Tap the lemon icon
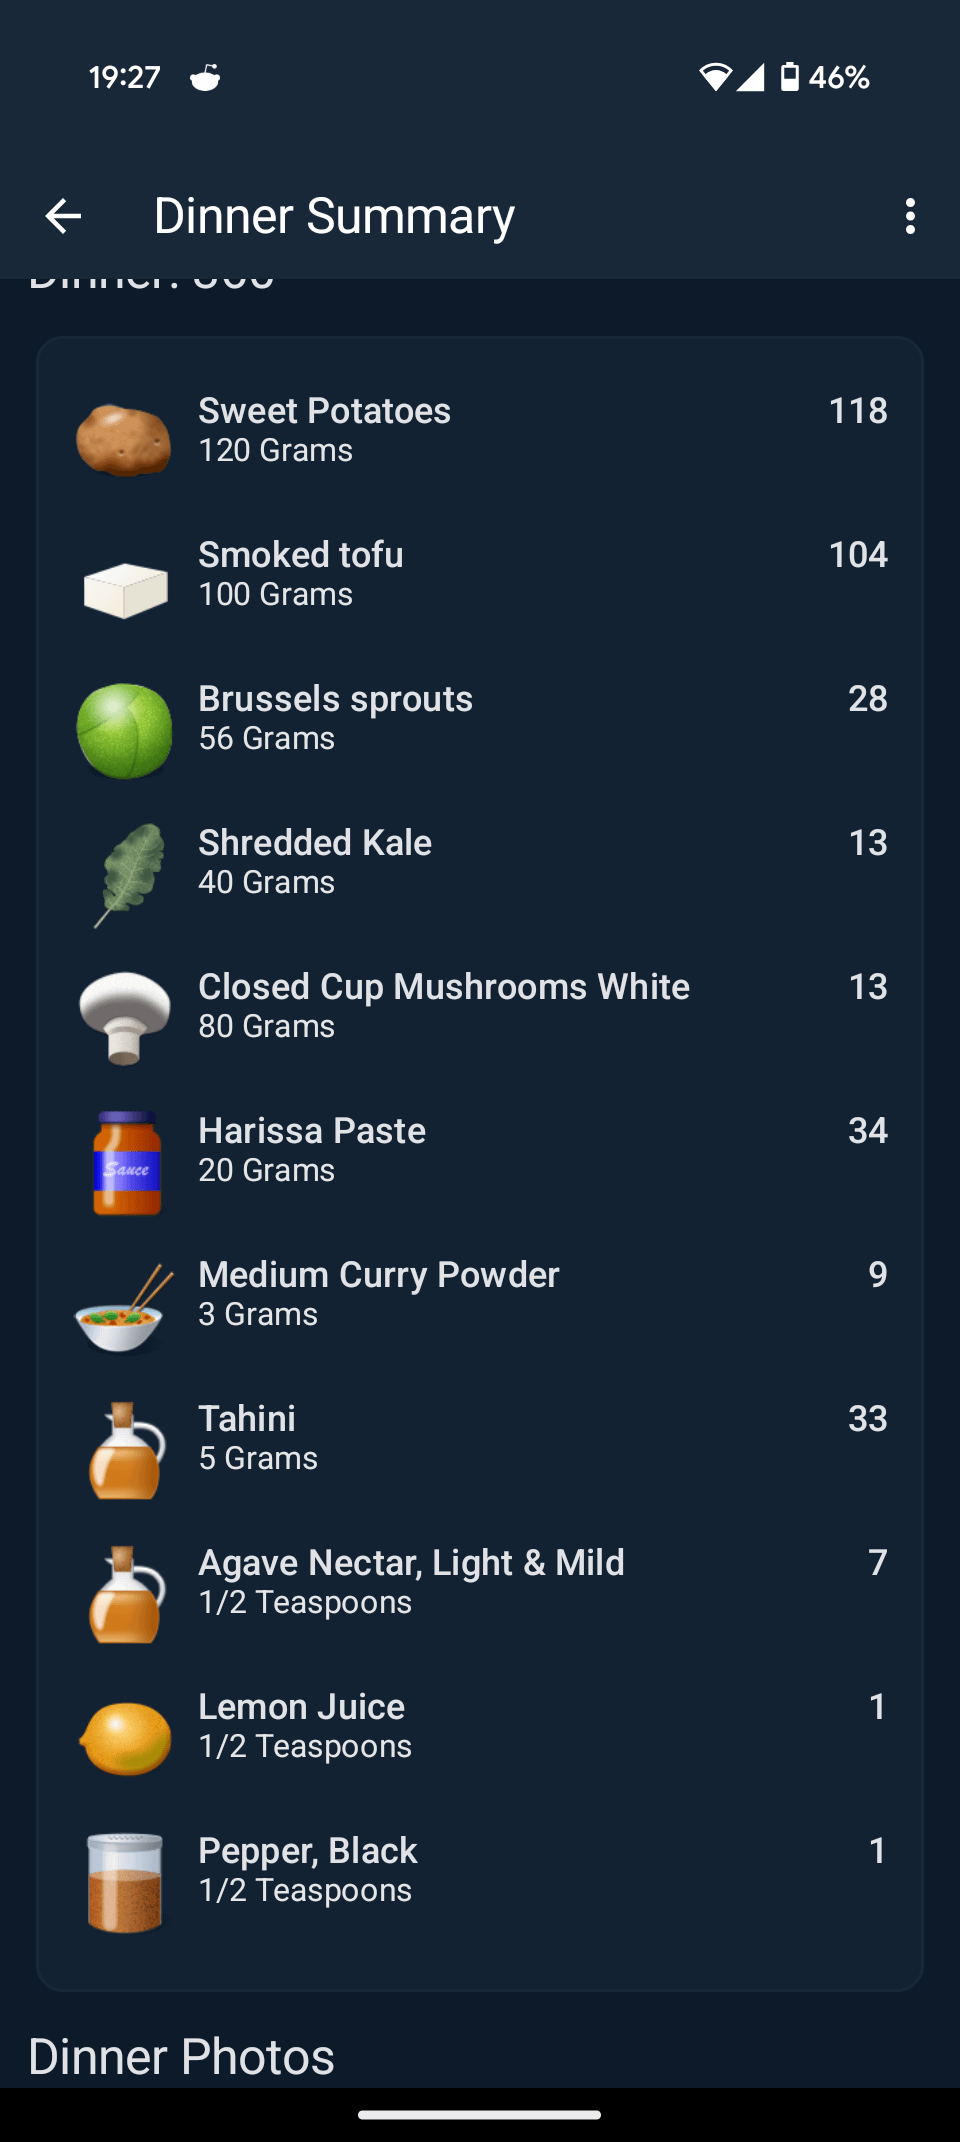The height and width of the screenshot is (2142, 960). click(x=125, y=1739)
